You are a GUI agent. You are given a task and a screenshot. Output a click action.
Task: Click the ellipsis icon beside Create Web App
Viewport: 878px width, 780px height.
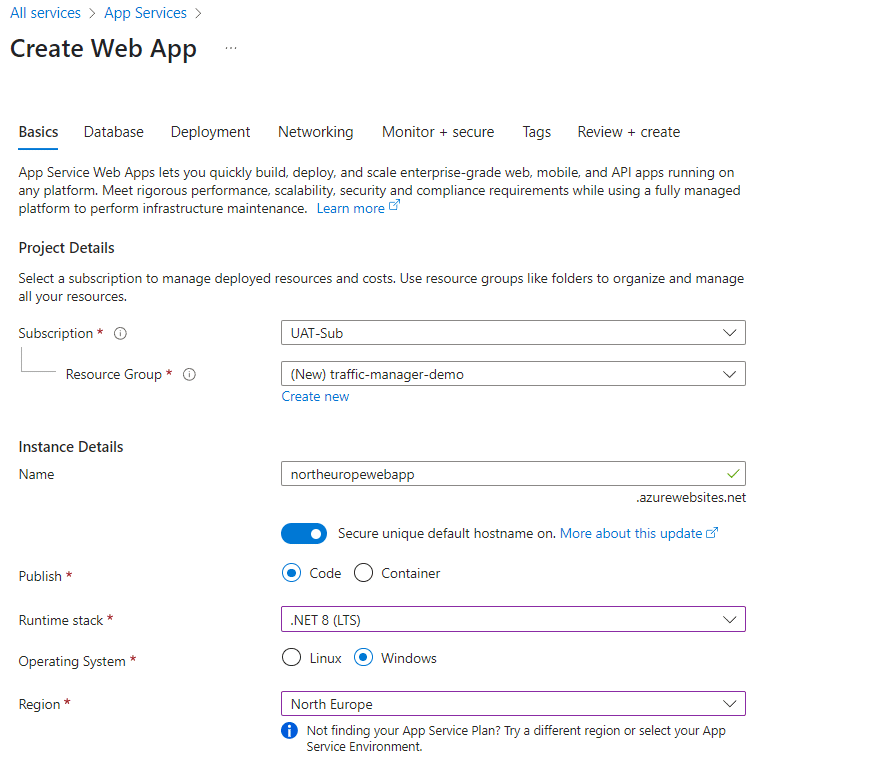[x=231, y=48]
